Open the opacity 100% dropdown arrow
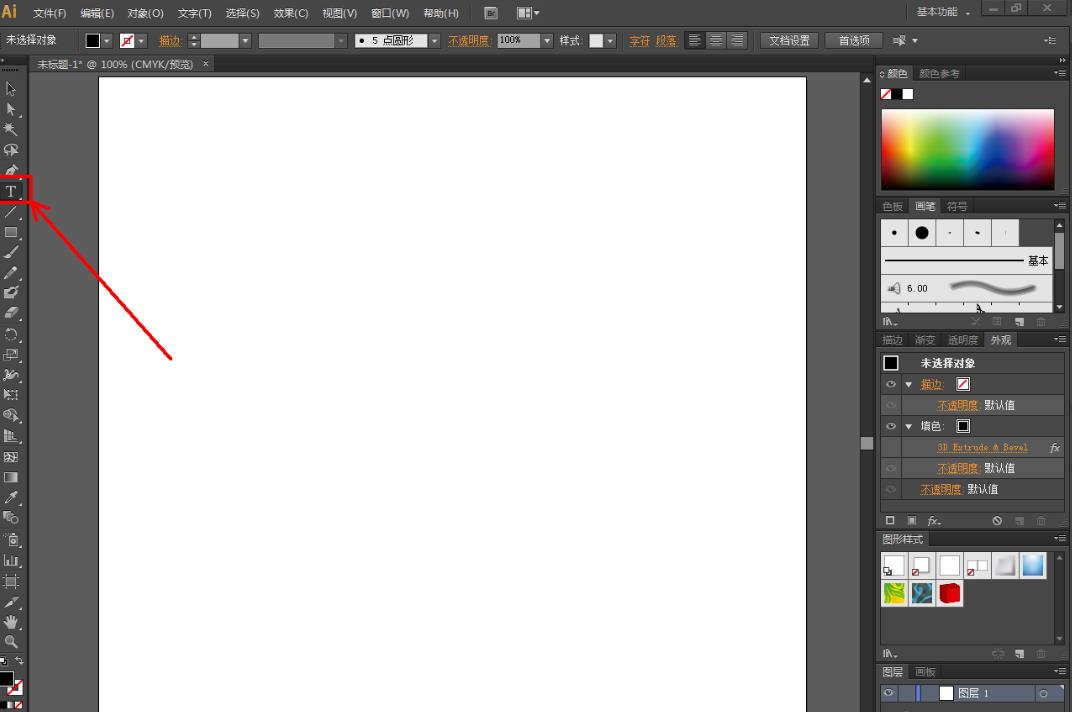The height and width of the screenshot is (712, 1072). (547, 41)
